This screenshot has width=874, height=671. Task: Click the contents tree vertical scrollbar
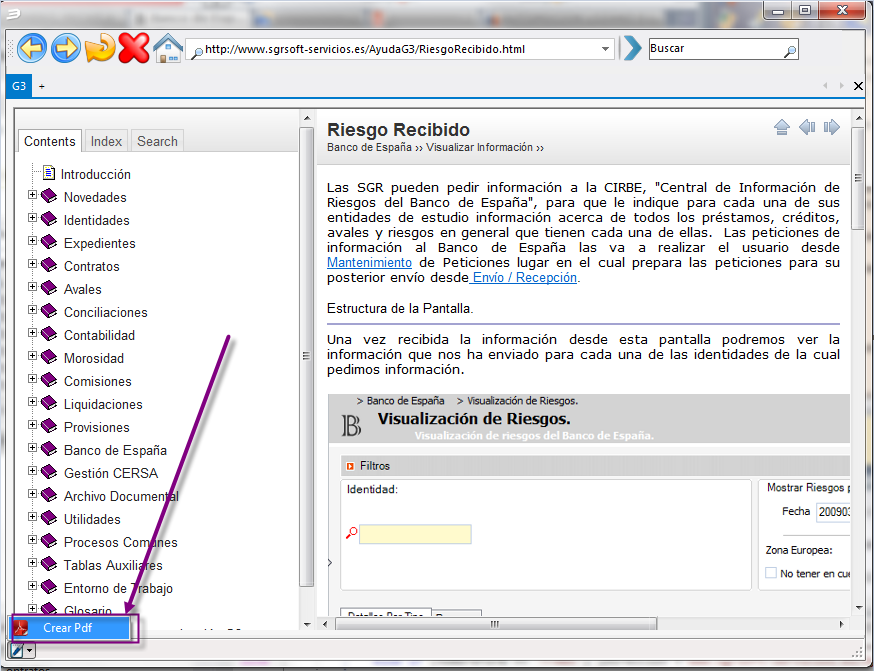click(x=307, y=357)
